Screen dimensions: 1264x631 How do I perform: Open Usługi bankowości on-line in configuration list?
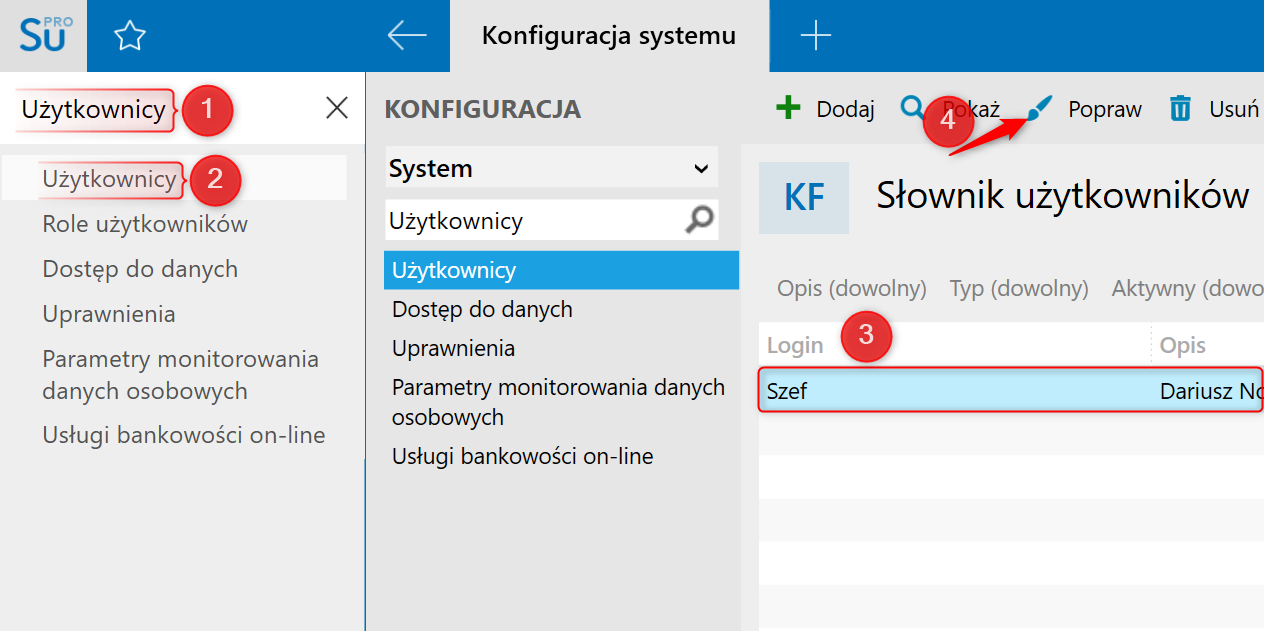click(522, 457)
